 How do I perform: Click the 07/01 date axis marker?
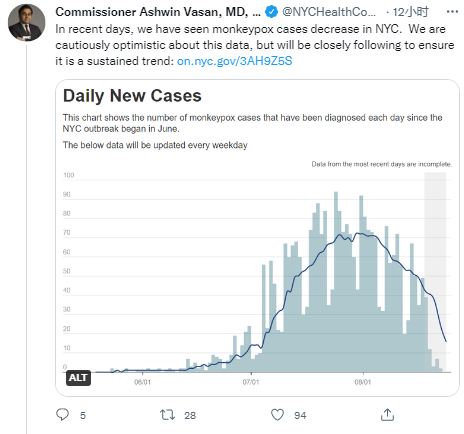click(x=251, y=382)
